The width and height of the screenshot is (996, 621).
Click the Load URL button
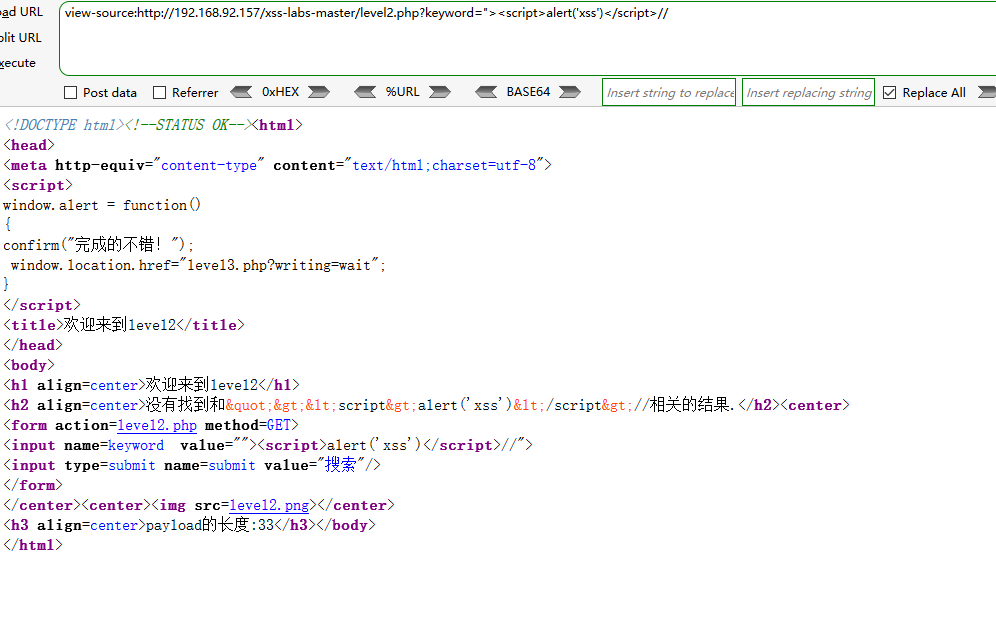pos(22,12)
